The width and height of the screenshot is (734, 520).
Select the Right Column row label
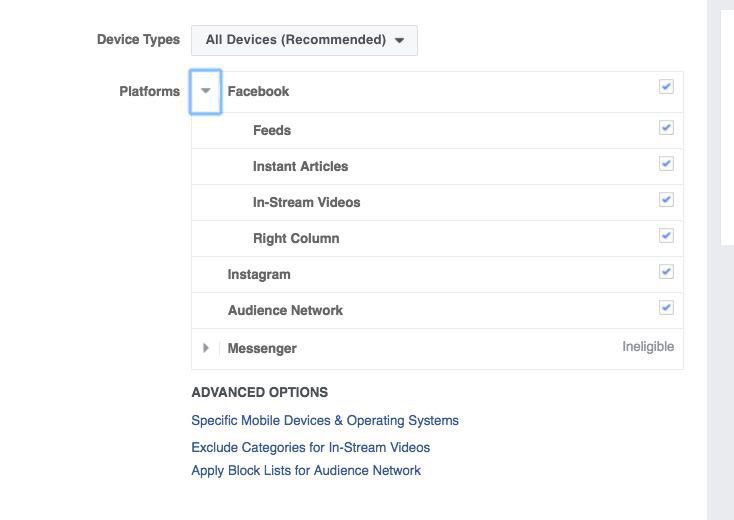pyautogui.click(x=296, y=238)
